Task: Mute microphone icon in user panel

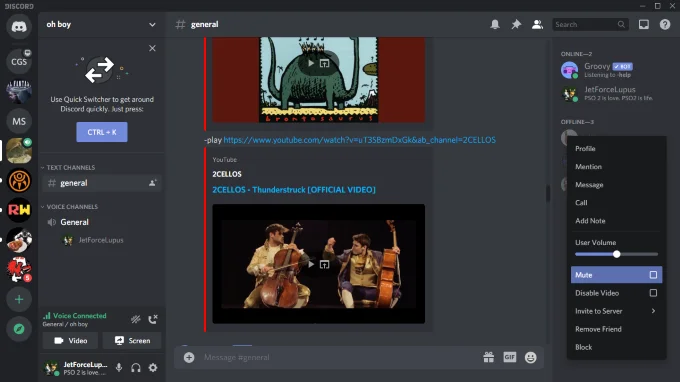Action: click(x=119, y=368)
